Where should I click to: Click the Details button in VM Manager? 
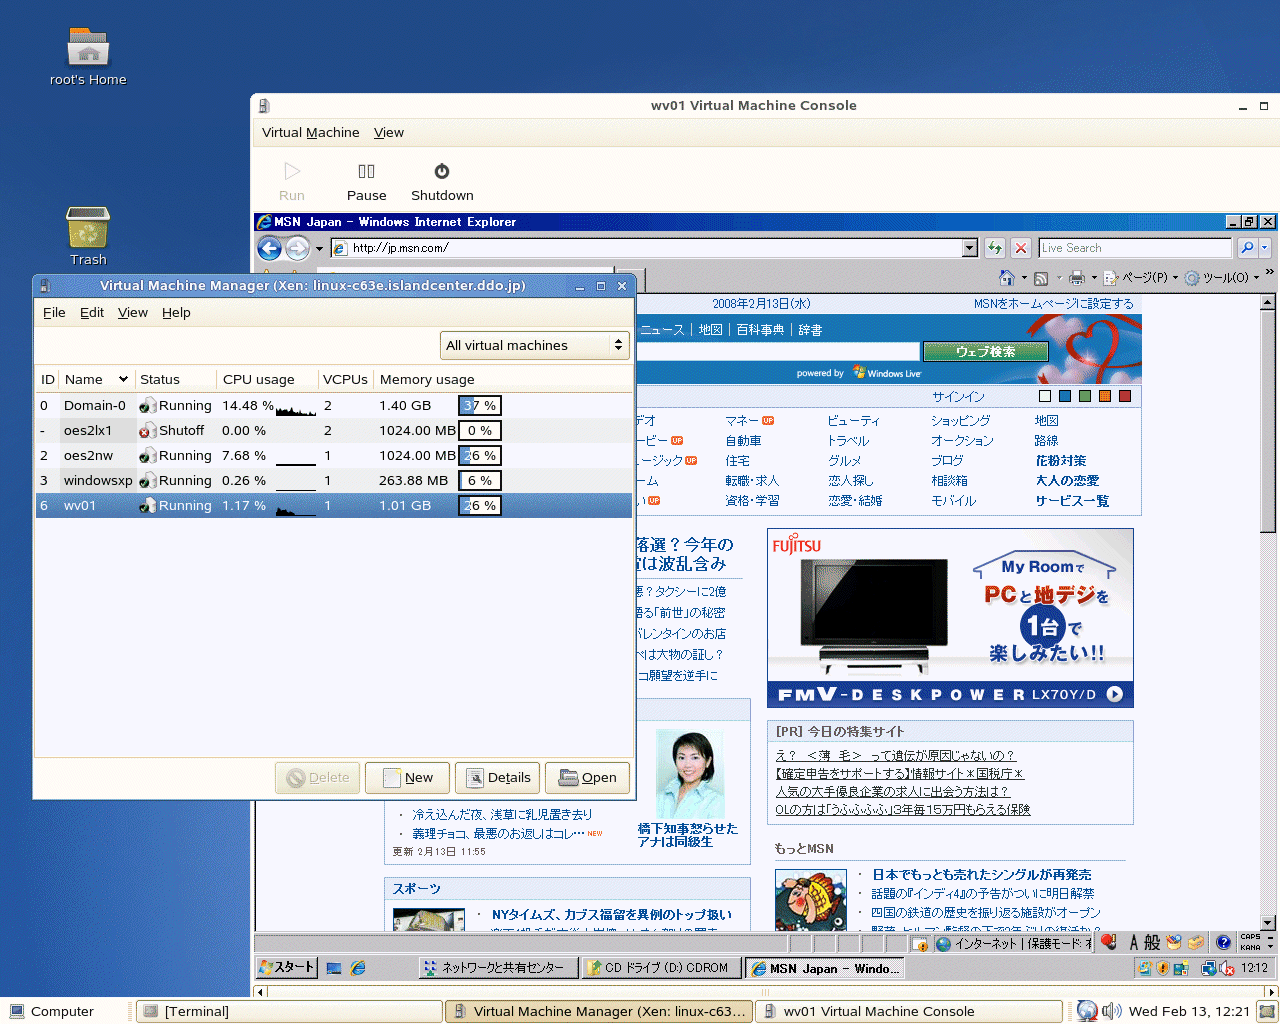[497, 778]
